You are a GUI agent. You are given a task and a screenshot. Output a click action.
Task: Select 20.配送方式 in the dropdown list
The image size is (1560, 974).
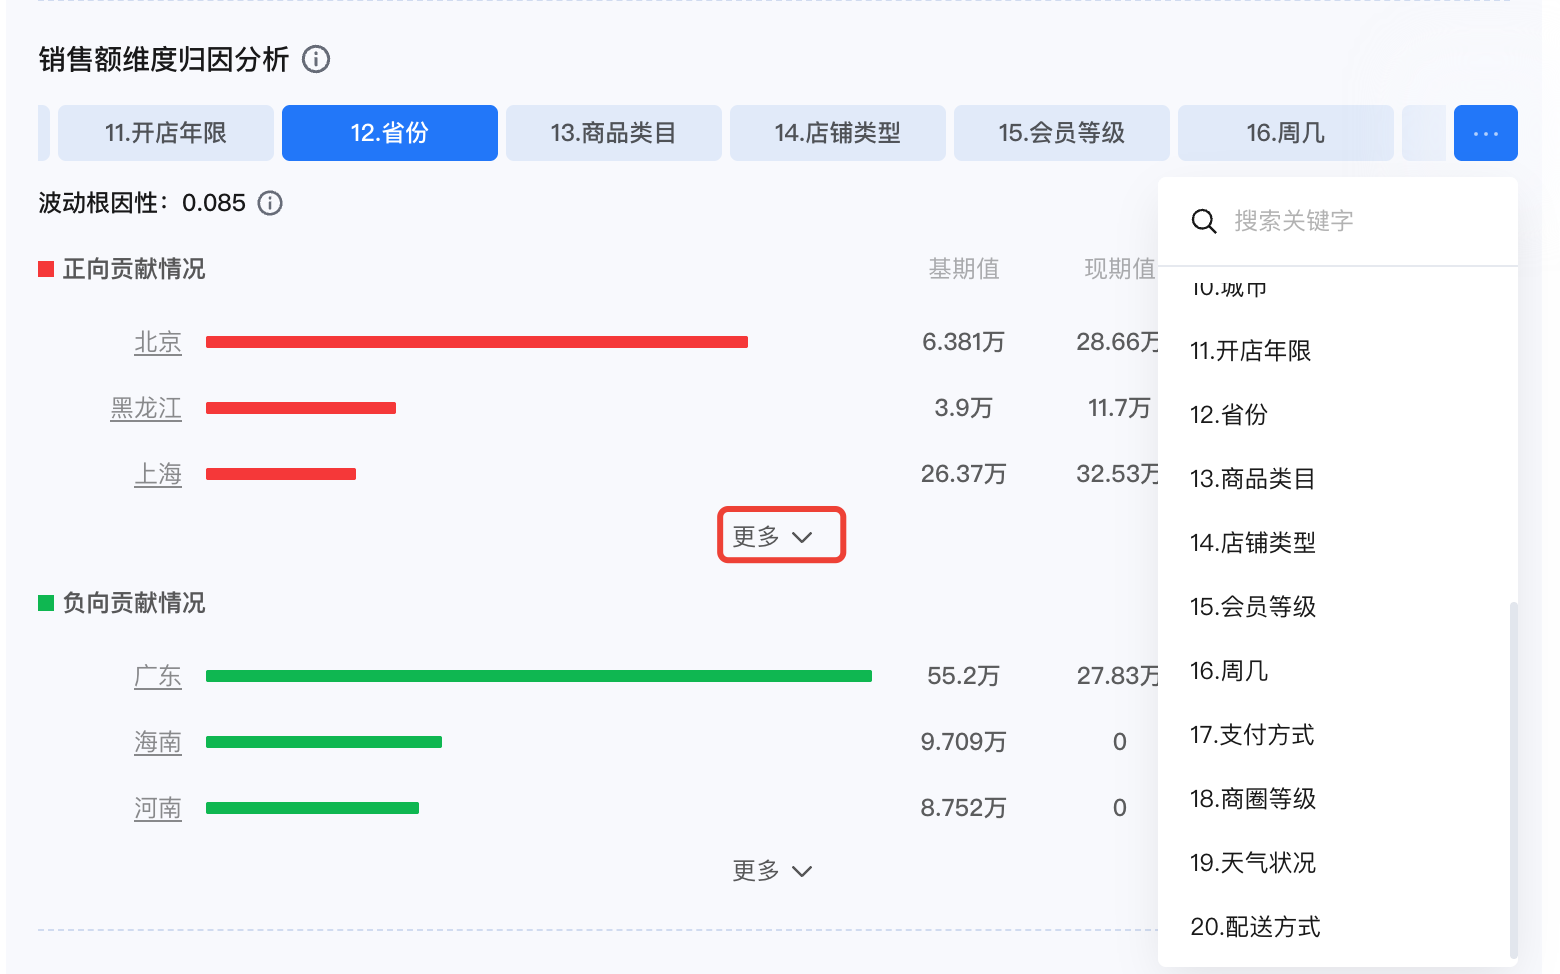click(1255, 927)
